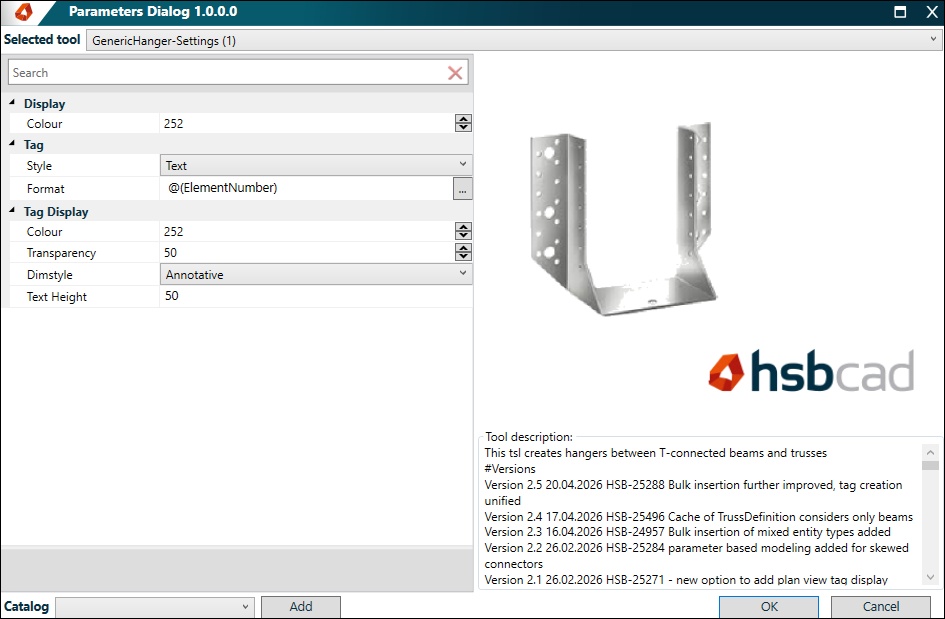
Task: Increase the Tag Display Colour value
Action: [x=463, y=227]
